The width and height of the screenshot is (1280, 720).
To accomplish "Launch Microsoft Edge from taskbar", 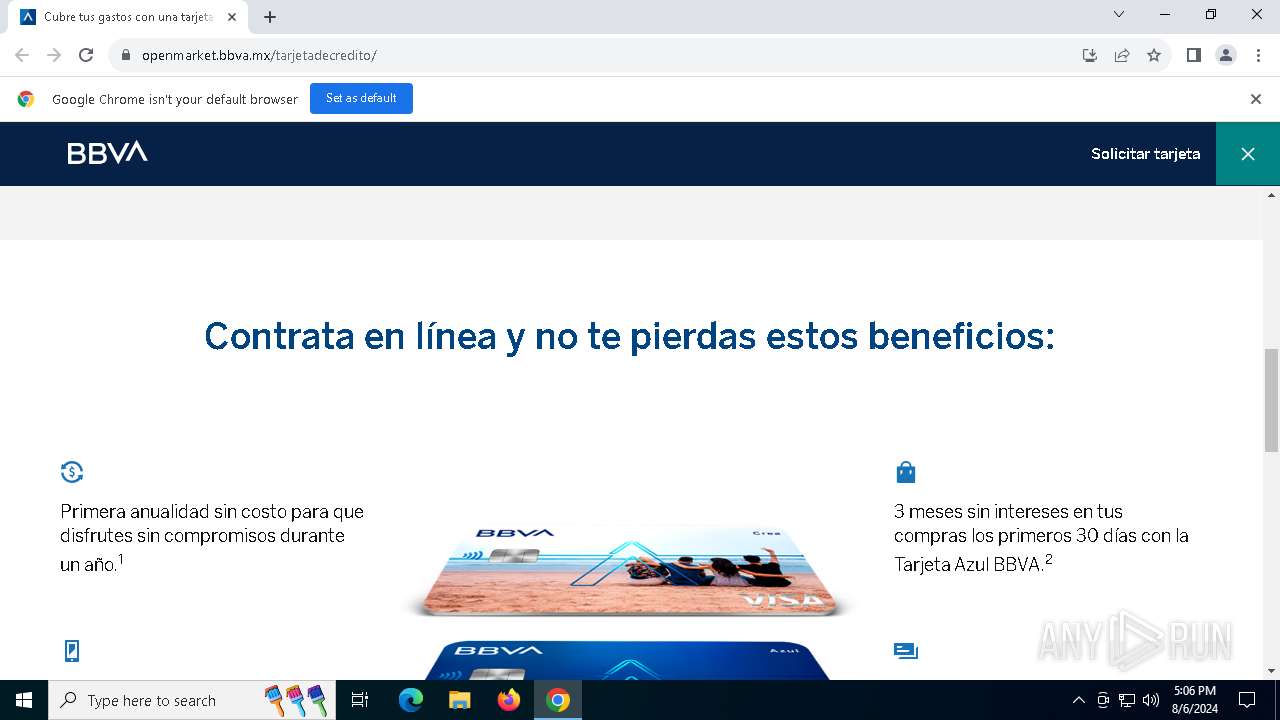I will click(x=411, y=700).
